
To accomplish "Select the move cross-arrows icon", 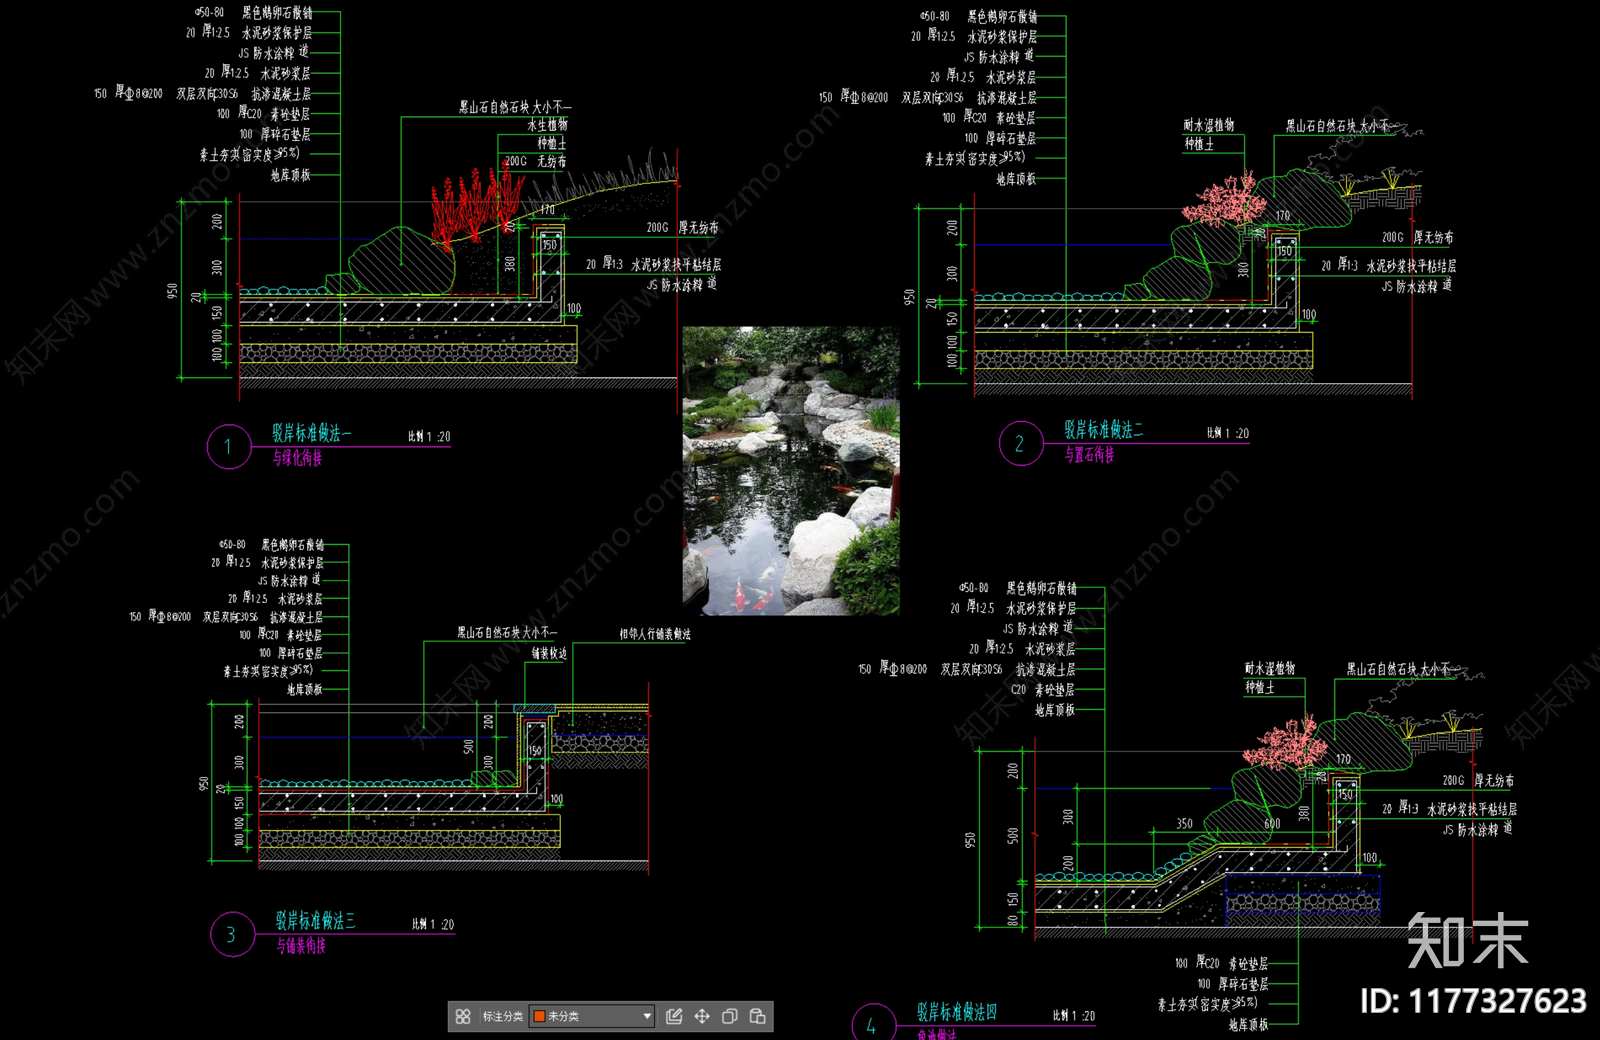I will [702, 1016].
